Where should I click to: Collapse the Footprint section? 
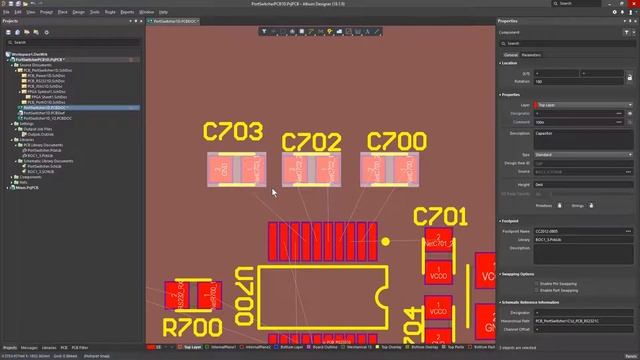500,221
